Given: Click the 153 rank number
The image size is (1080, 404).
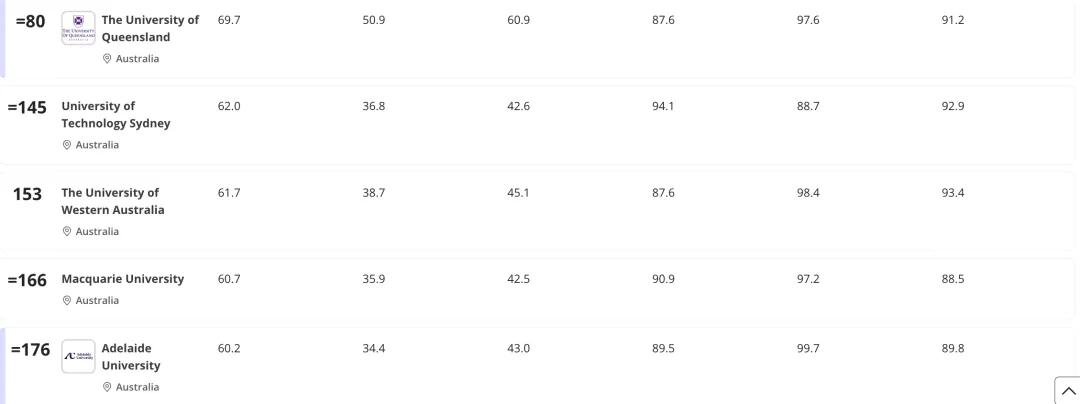Looking at the screenshot, I should tap(27, 194).
